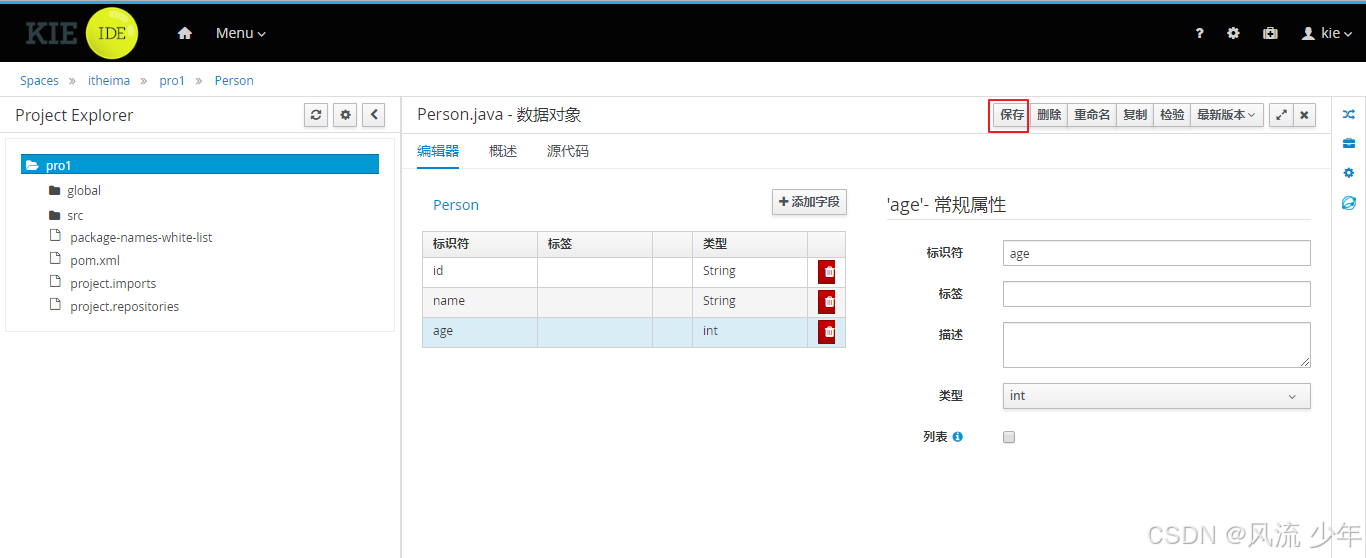Open the kie user dropdown
The image size is (1366, 558).
point(1326,33)
